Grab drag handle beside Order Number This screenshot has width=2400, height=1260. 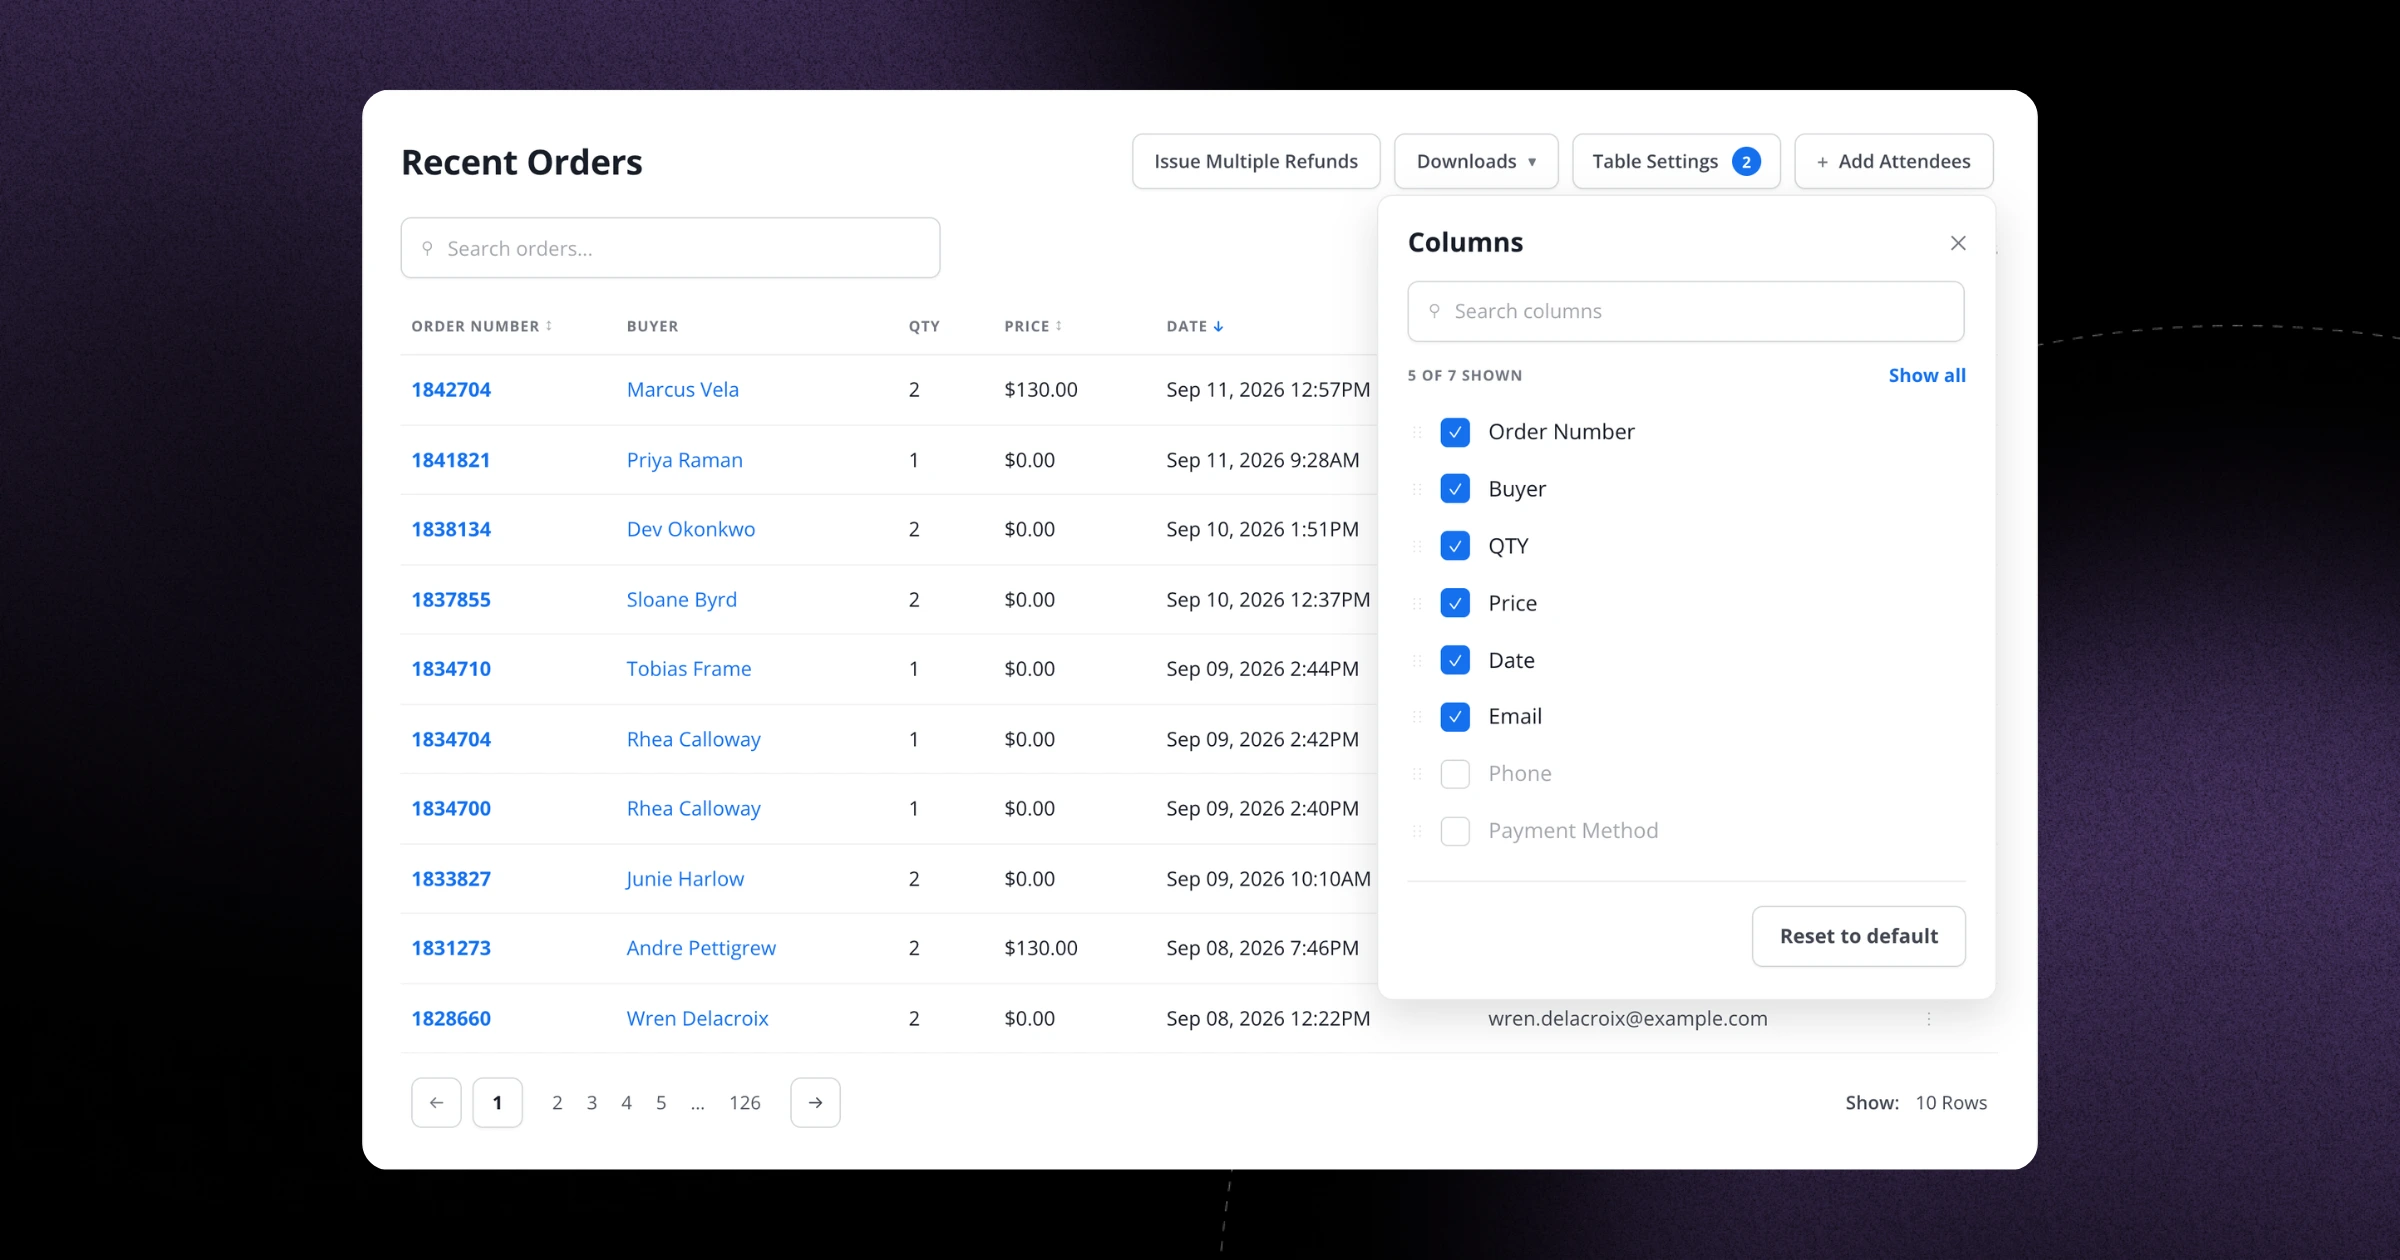pos(1417,432)
